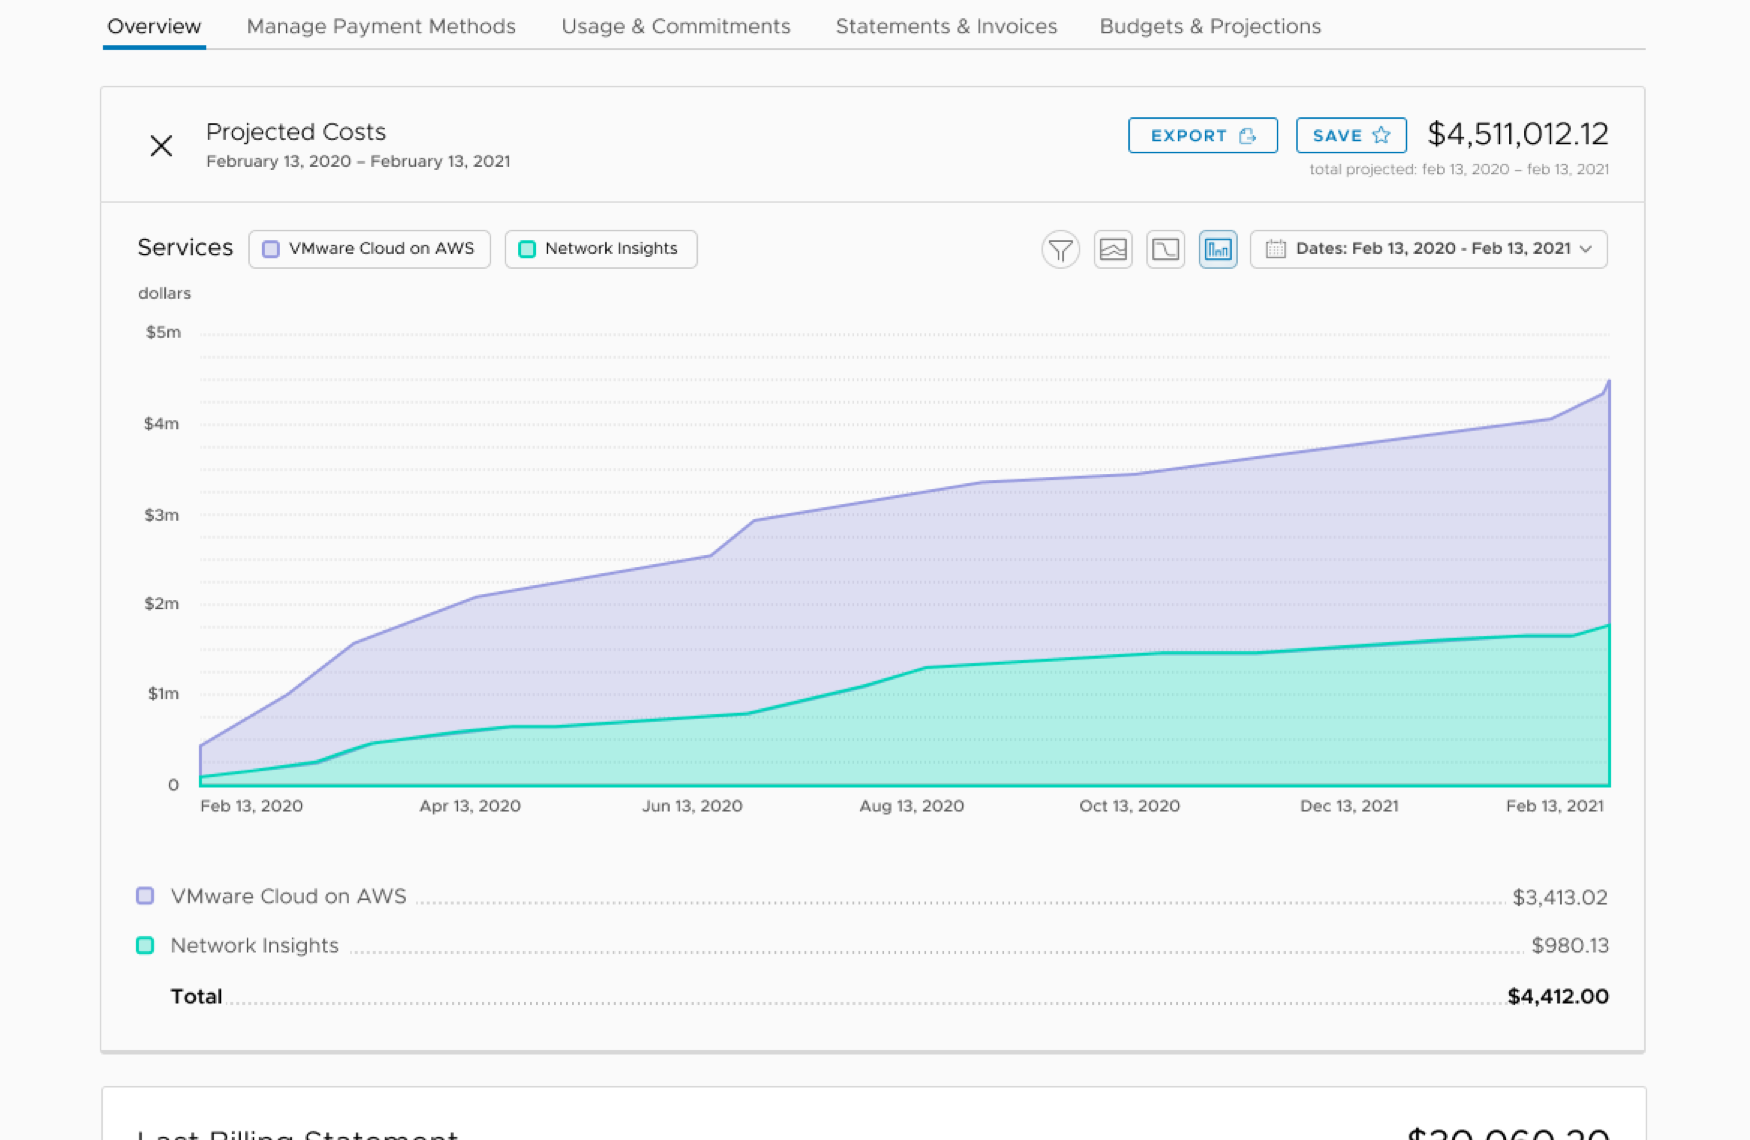
Task: Click the $4,511,012.12 projected total
Action: 1518,134
